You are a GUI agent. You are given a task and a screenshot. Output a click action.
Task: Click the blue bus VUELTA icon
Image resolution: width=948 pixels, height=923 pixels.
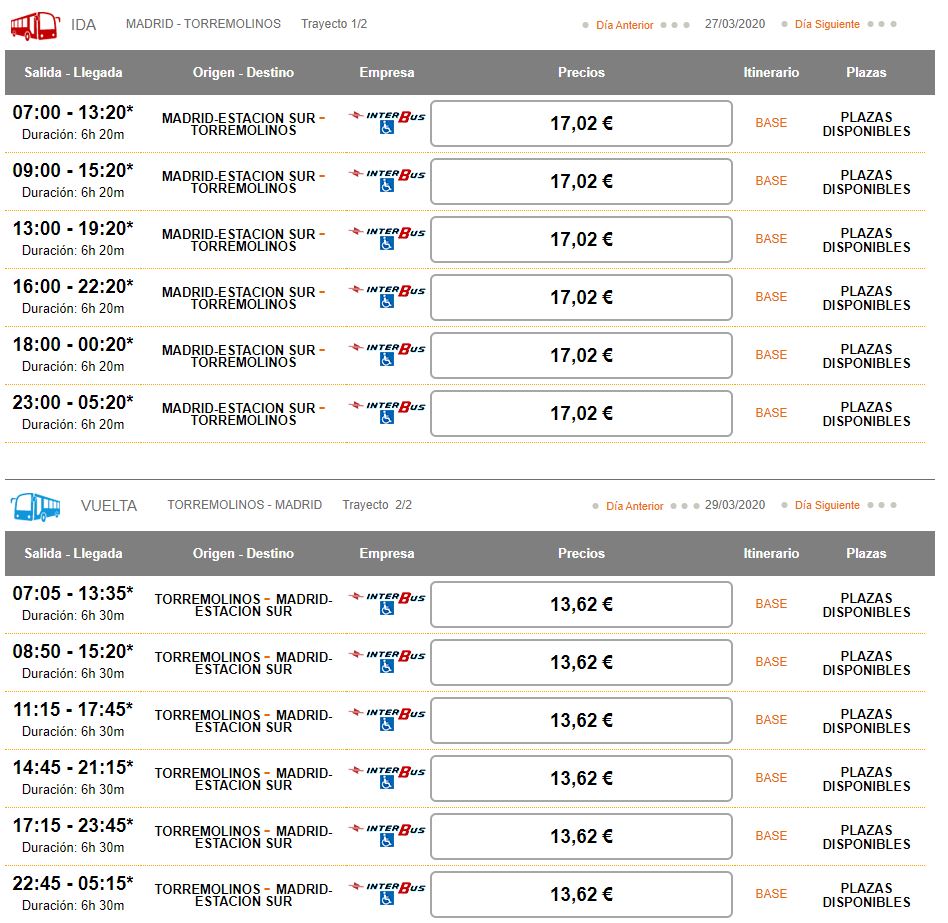36,507
